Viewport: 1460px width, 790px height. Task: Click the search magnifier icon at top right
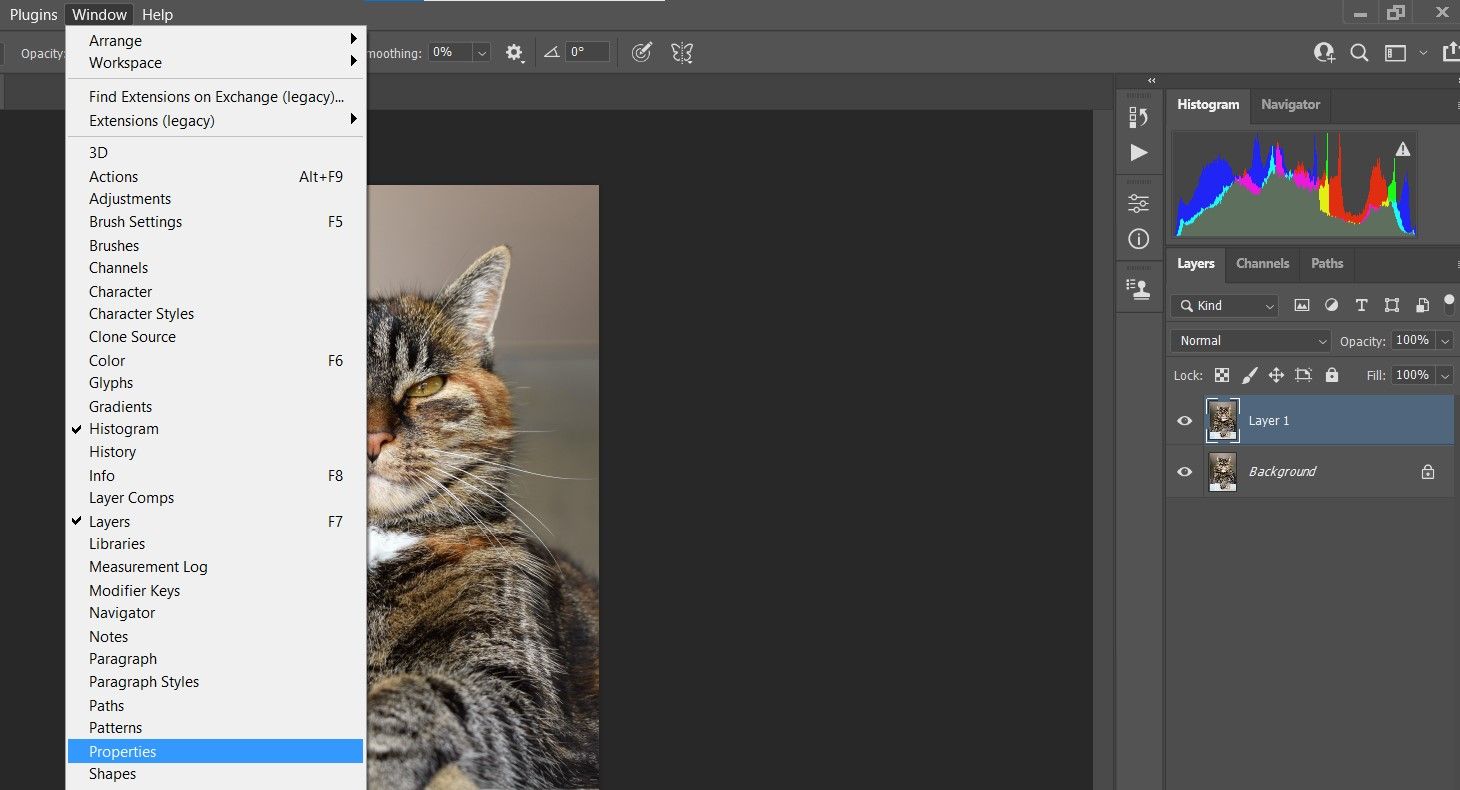[x=1359, y=53]
